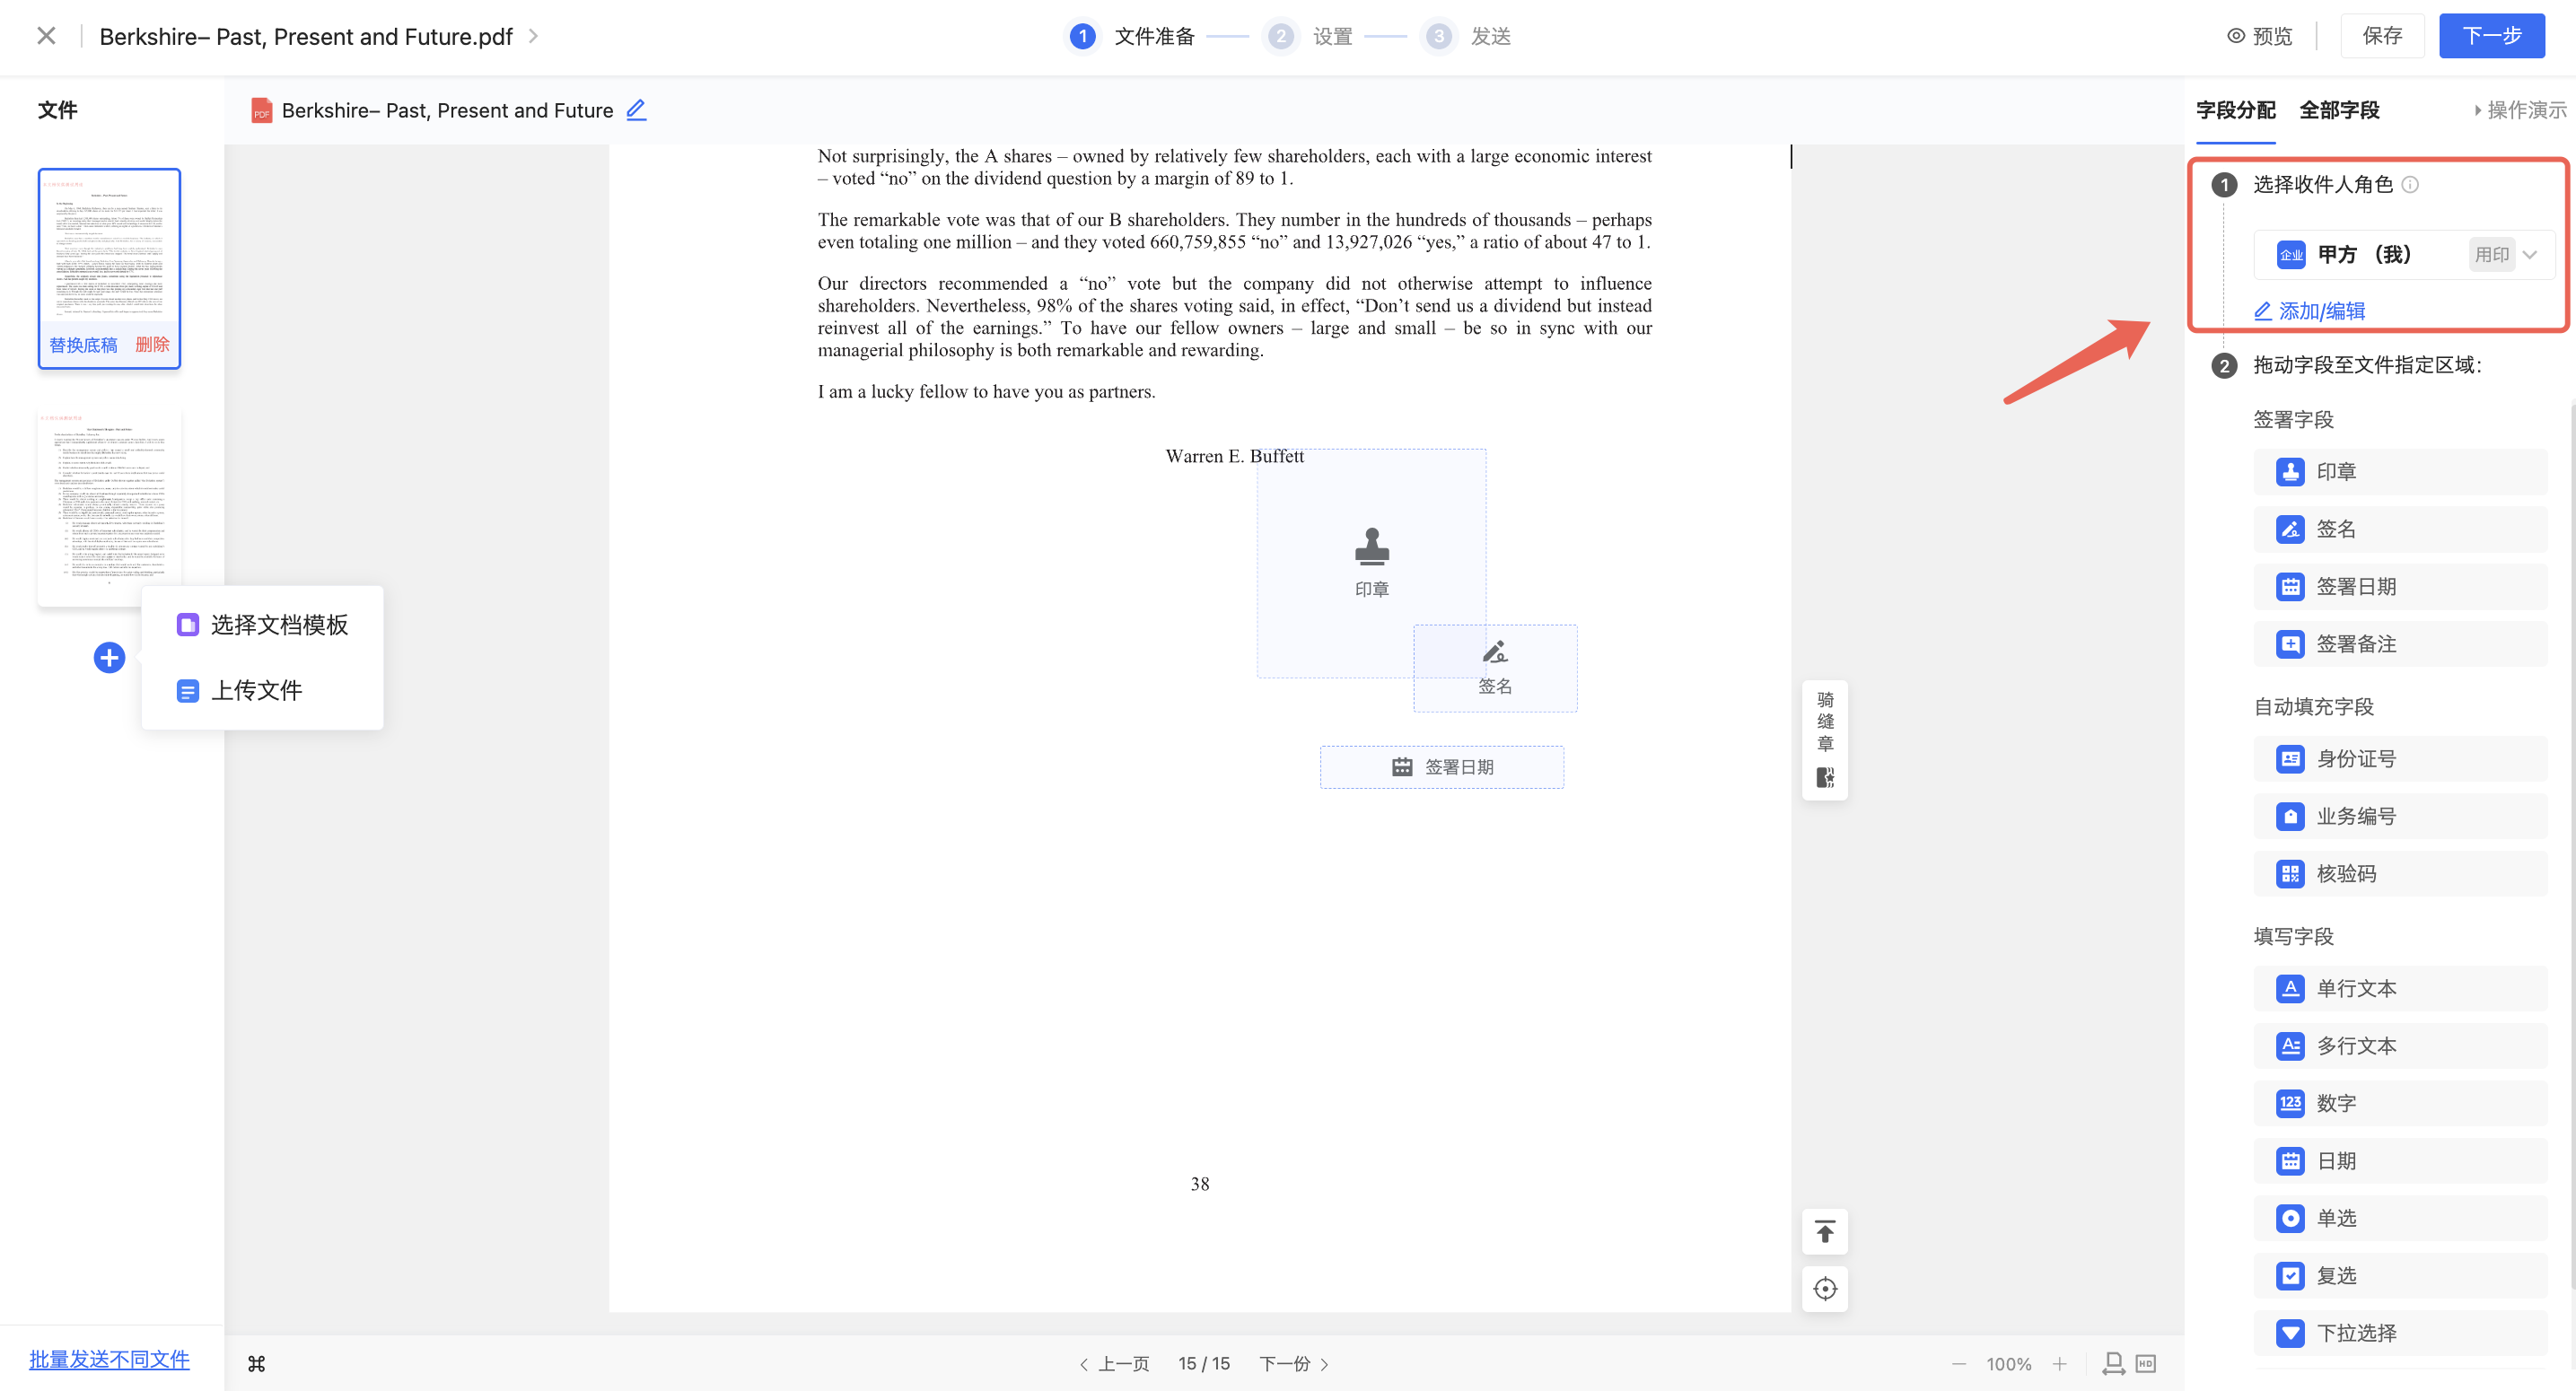Click the 骑缝章 paging seal tool
The image size is (2576, 1391).
click(1825, 738)
